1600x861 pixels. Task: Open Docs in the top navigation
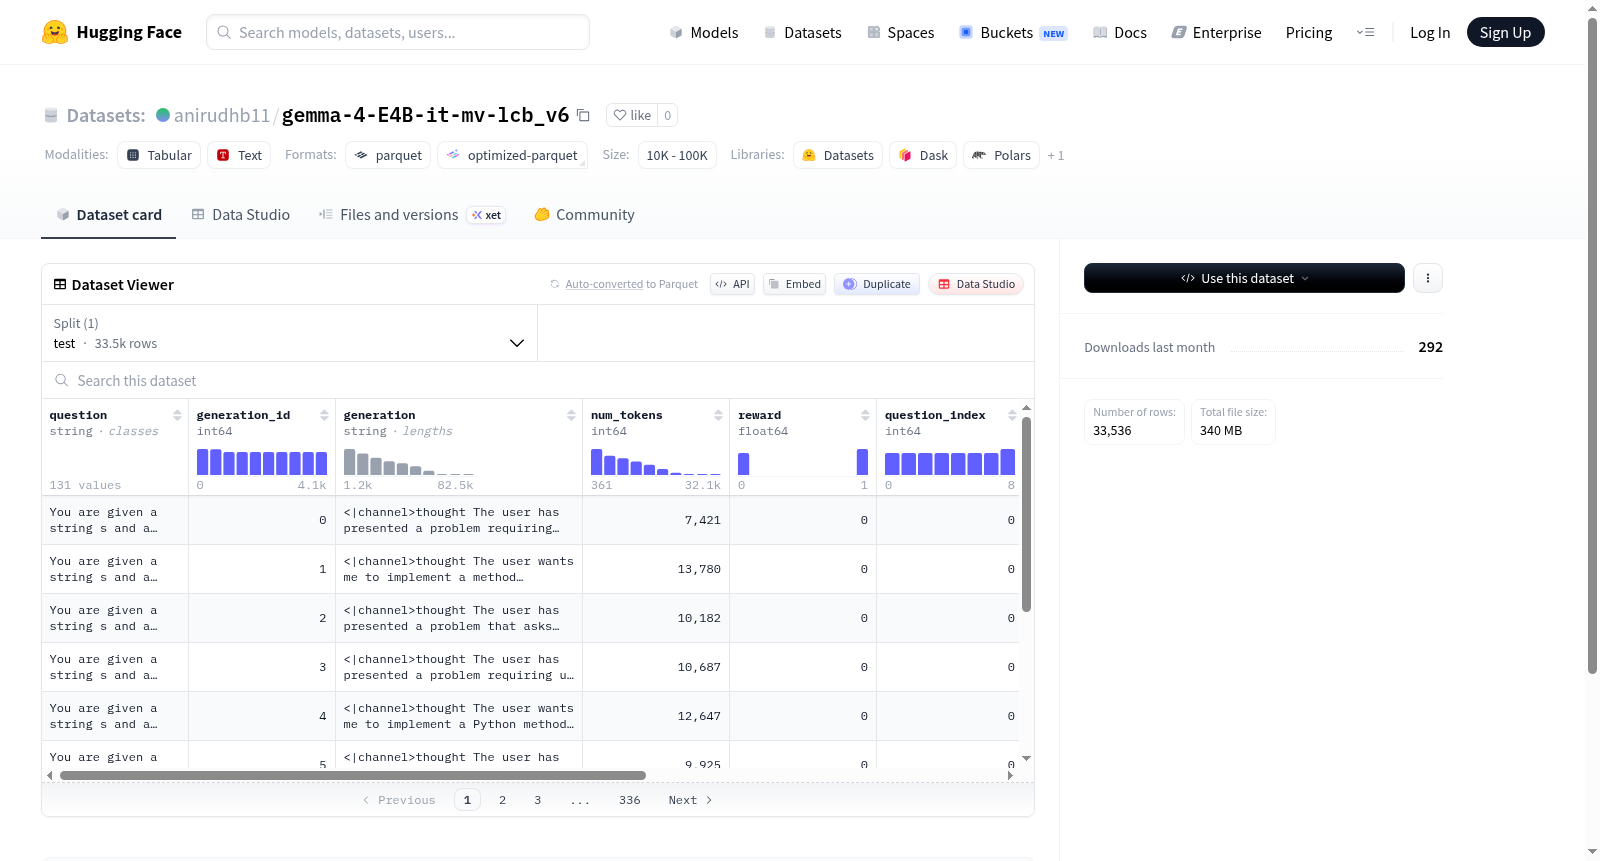click(1120, 32)
